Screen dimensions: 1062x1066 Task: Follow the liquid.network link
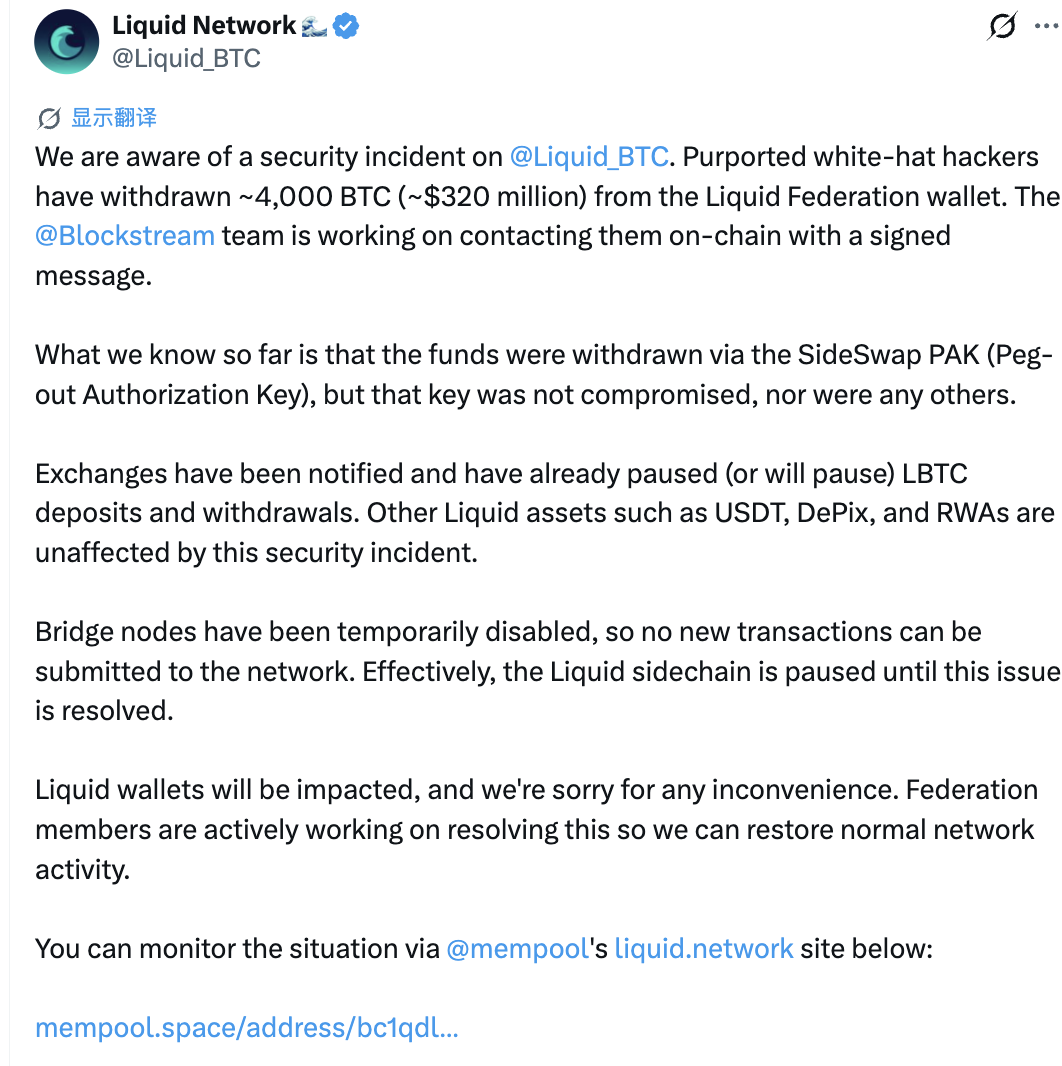[704, 948]
